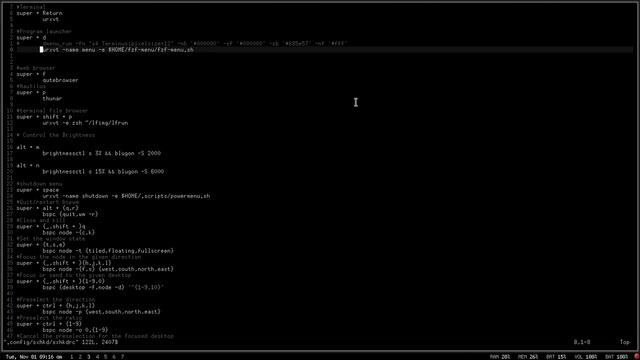Click the 'alt + n' binding line
This screenshot has height=360, width=640.
tap(28, 166)
